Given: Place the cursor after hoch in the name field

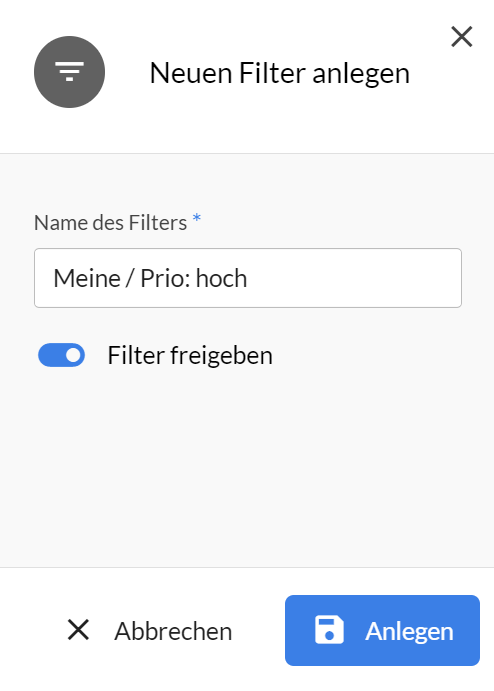Looking at the screenshot, I should pyautogui.click(x=249, y=278).
